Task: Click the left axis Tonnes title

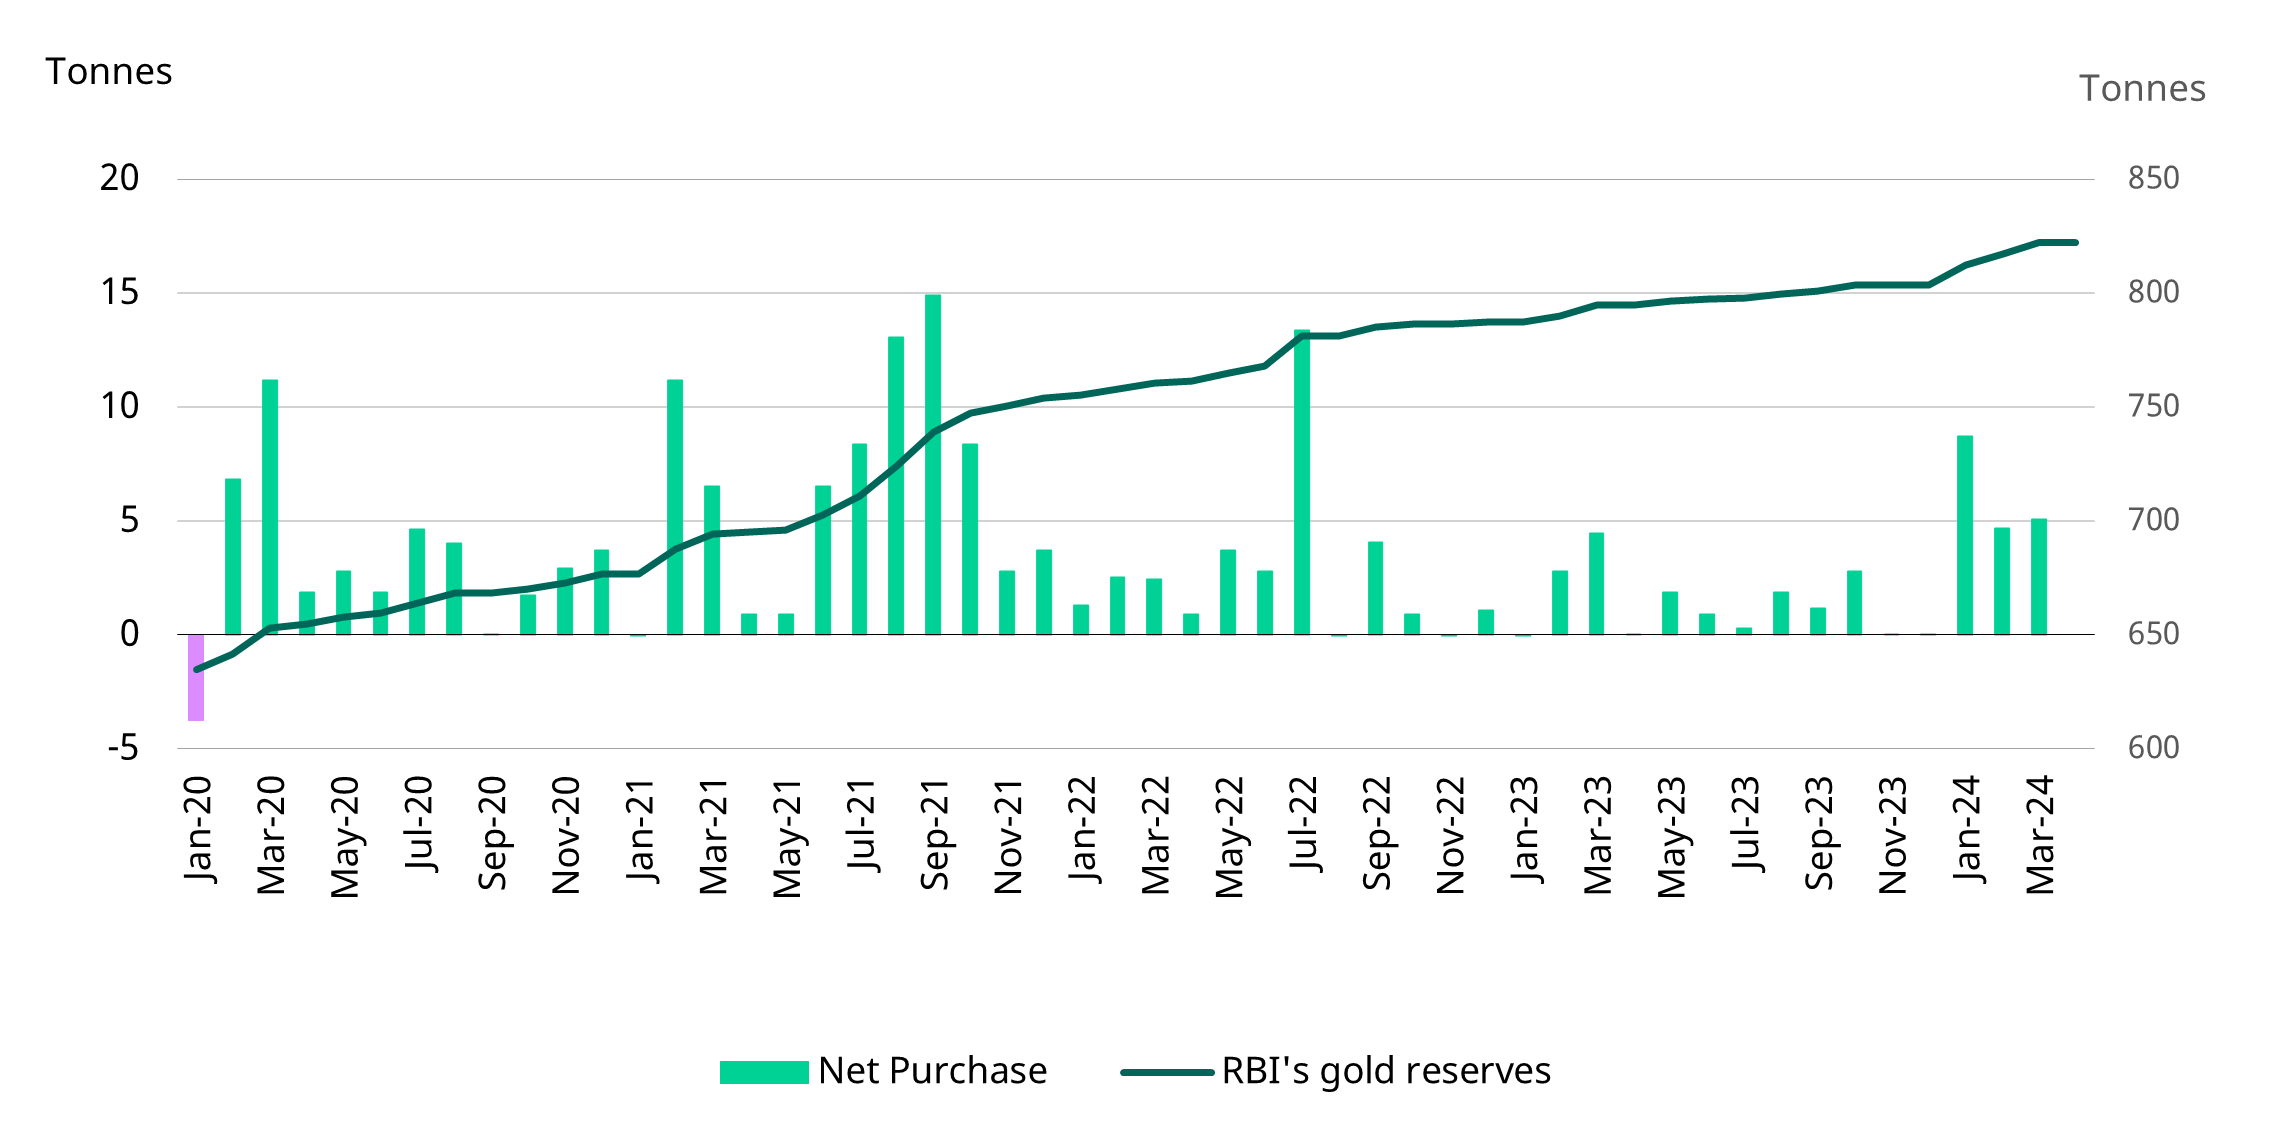Action: coord(110,70)
